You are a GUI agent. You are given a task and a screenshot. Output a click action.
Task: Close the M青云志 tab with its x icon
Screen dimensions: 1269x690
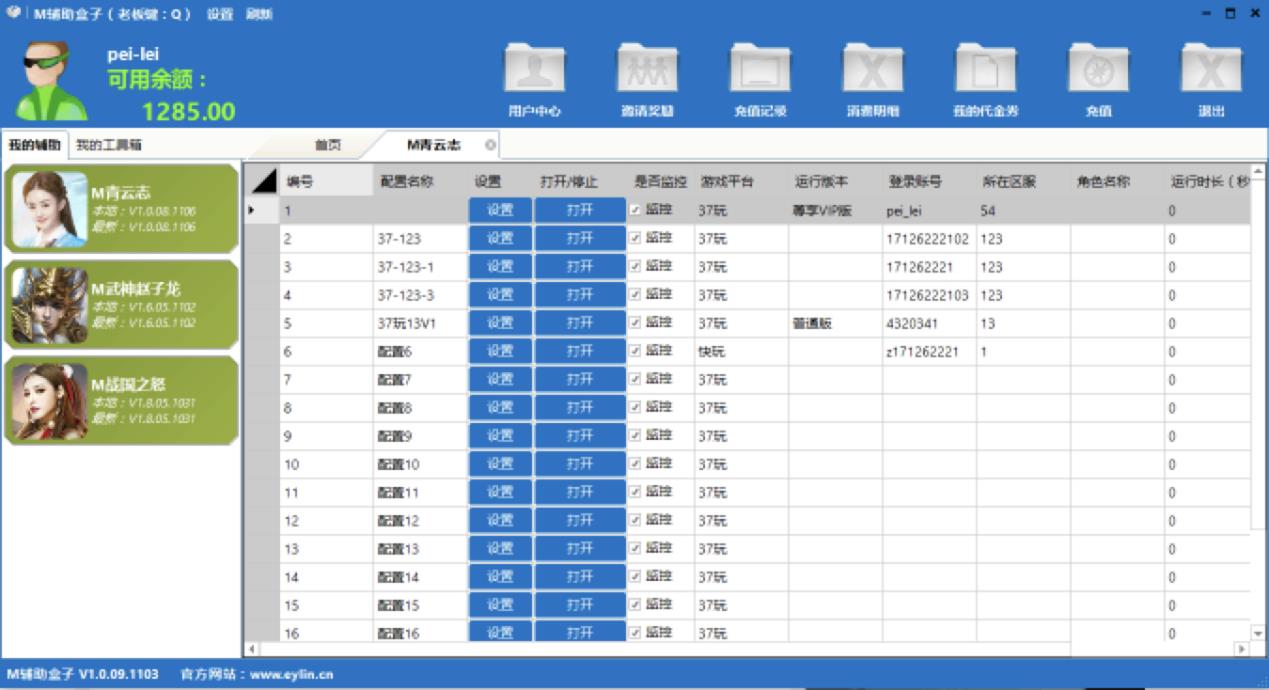pyautogui.click(x=490, y=145)
